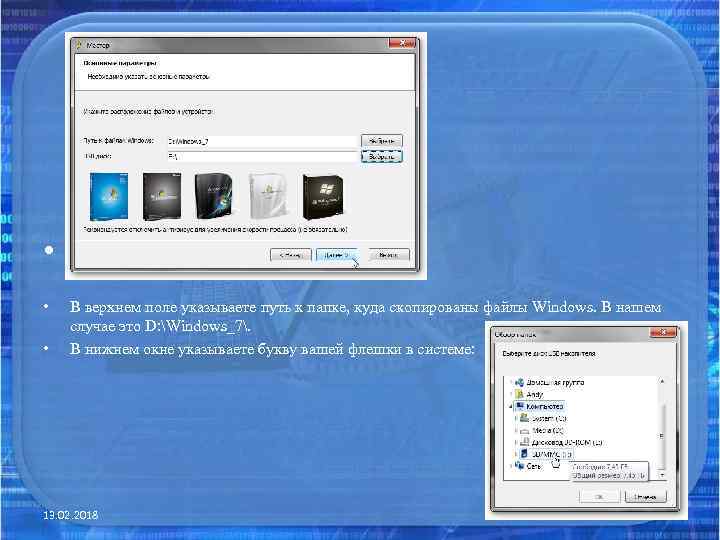720x540 pixels.
Task: Collapse the Computer node in tree
Action: point(511,406)
